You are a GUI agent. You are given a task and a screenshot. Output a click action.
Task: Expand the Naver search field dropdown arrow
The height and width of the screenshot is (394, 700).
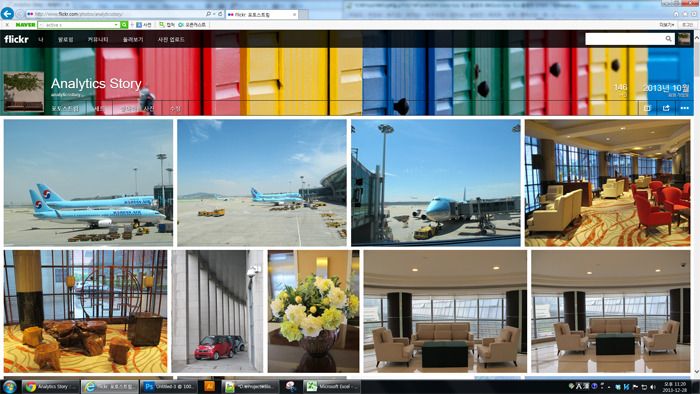click(117, 25)
